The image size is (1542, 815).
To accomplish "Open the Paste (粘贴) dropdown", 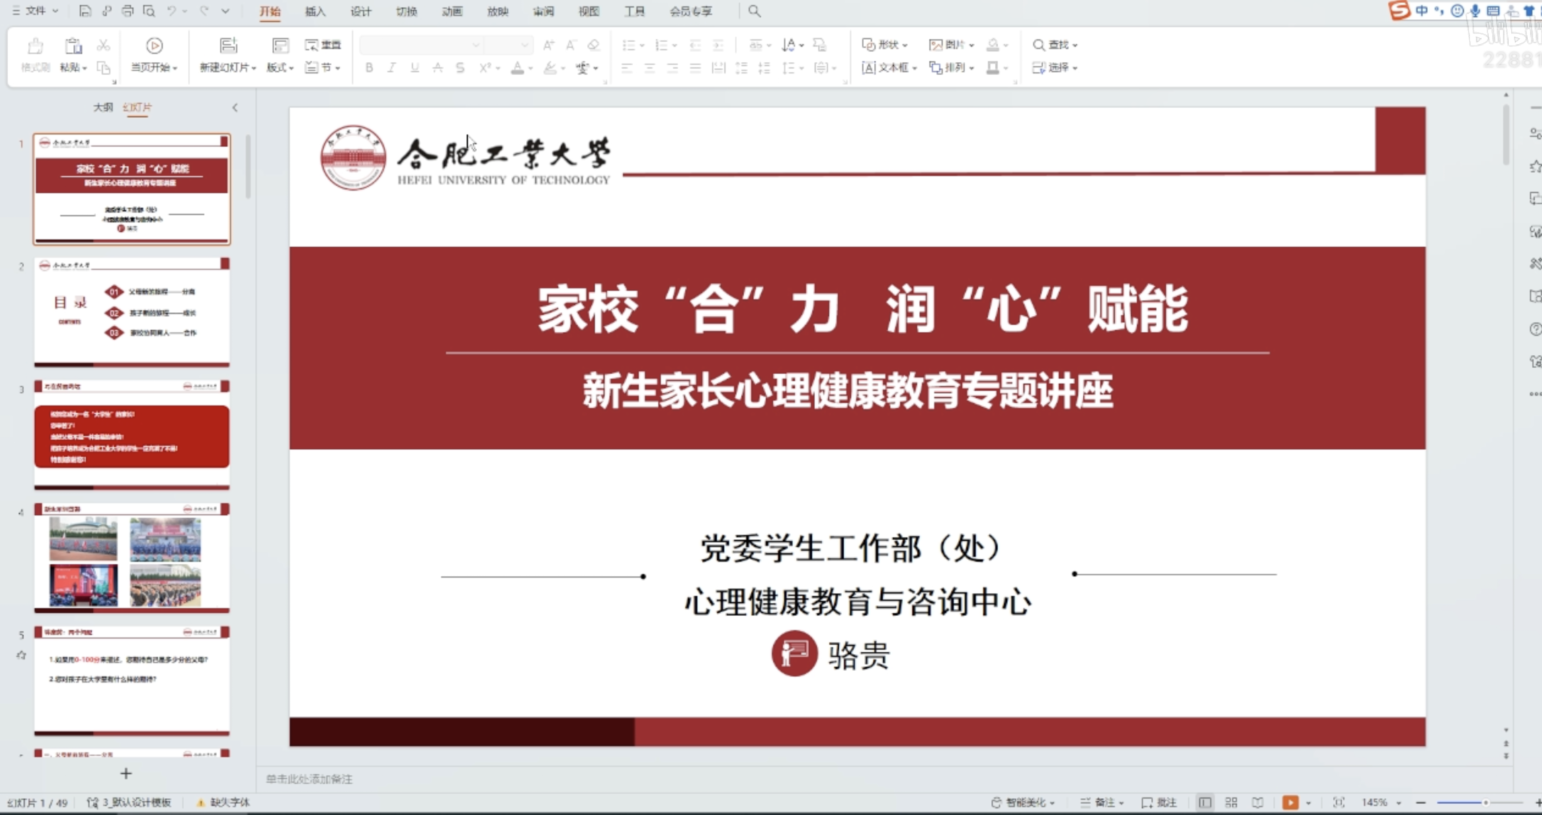I will click(x=73, y=68).
